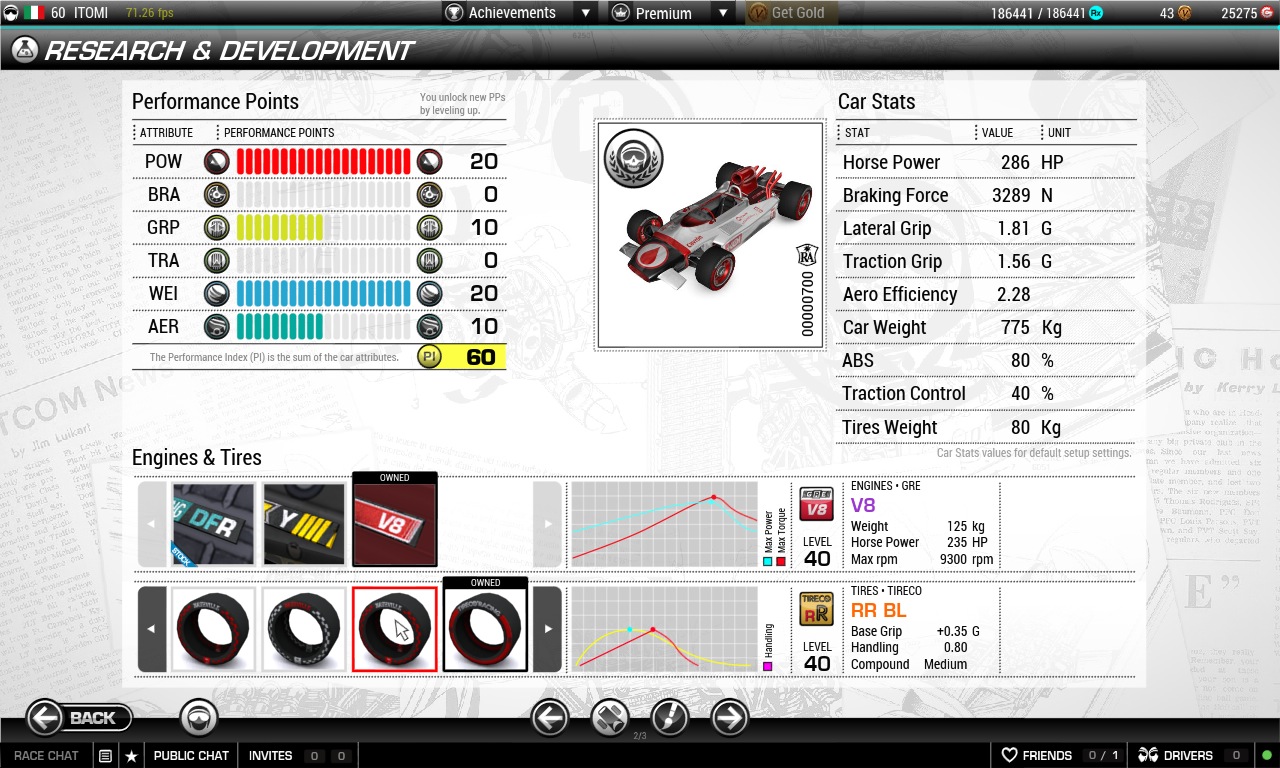The width and height of the screenshot is (1280, 768).
Task: Expand the Premium dropdown
Action: [x=722, y=13]
